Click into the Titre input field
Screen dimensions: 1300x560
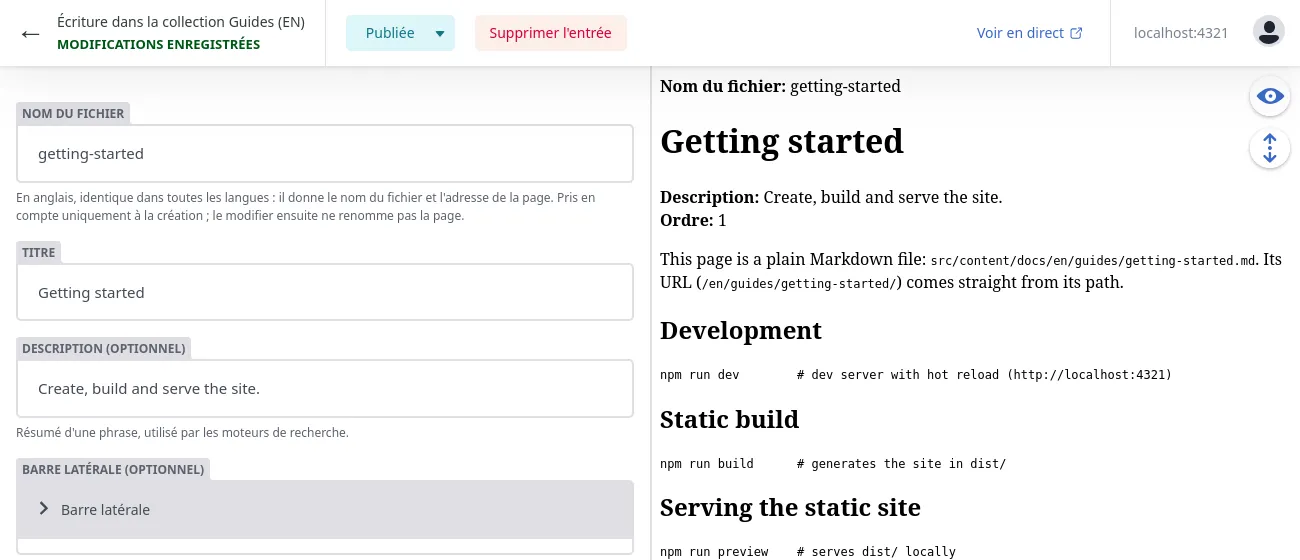click(325, 293)
